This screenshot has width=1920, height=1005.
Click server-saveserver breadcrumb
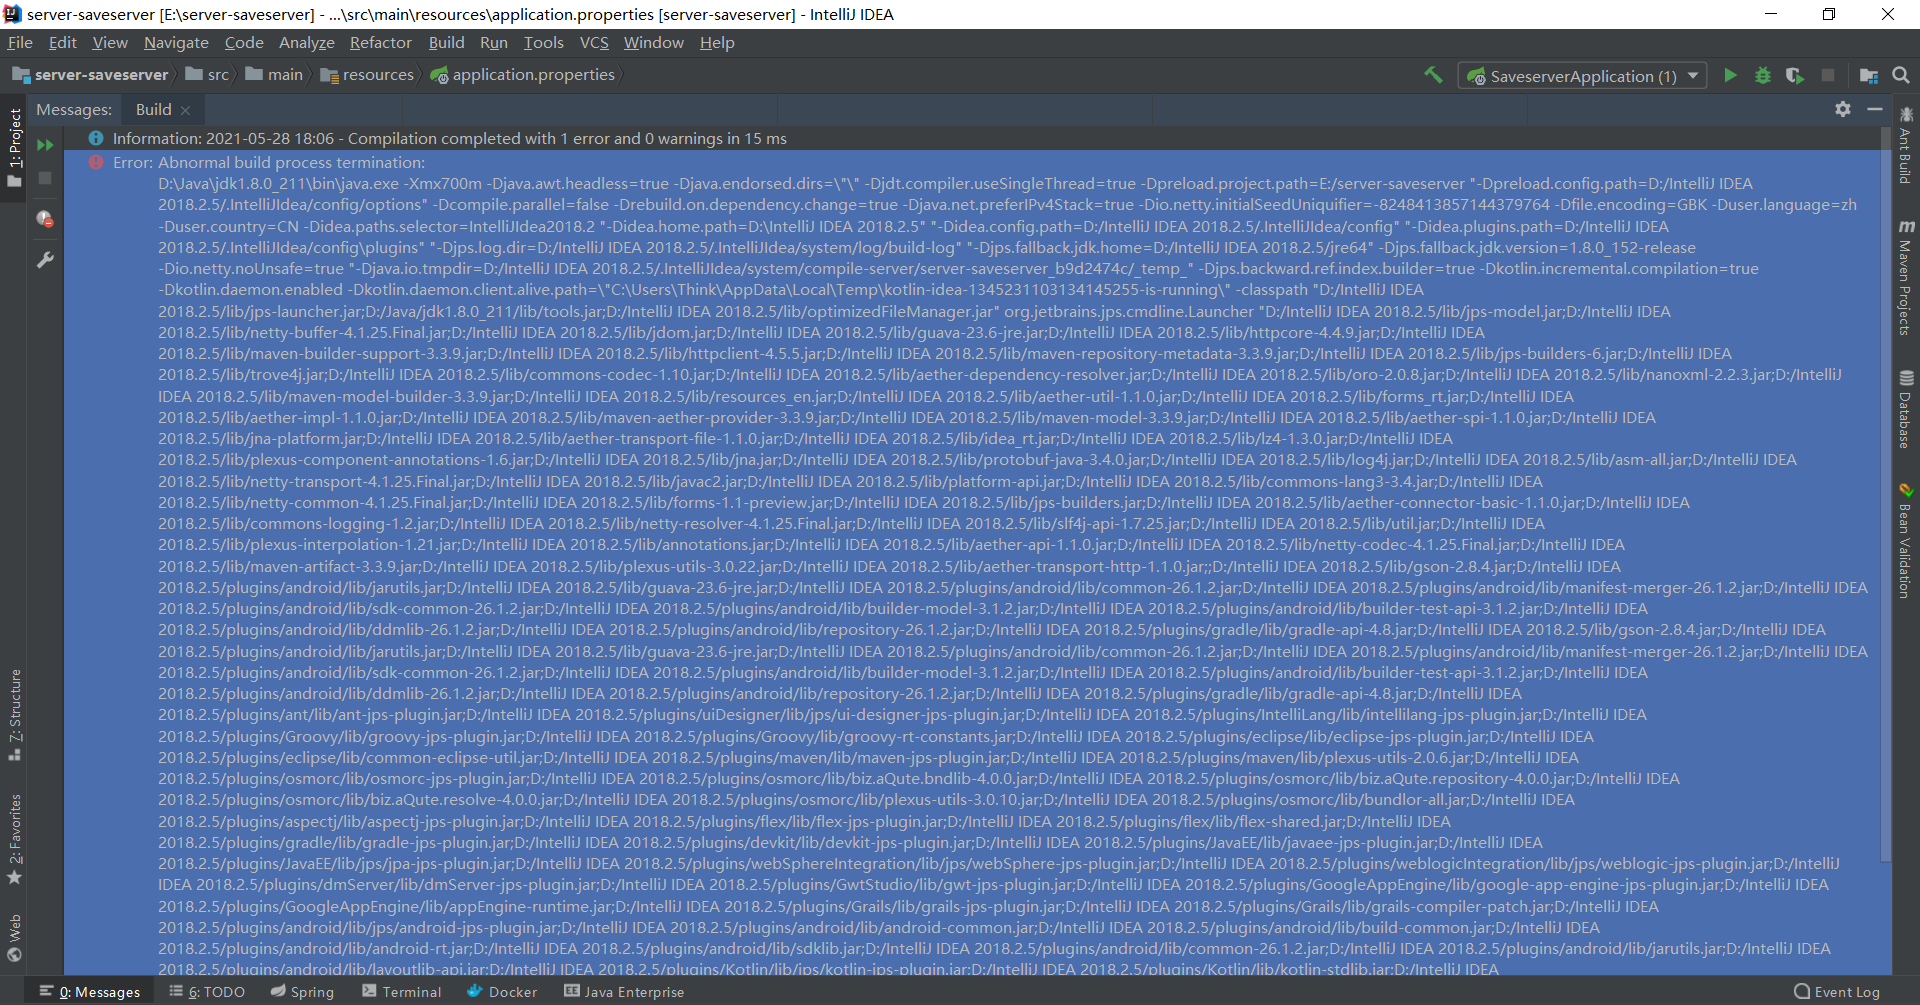click(x=90, y=75)
